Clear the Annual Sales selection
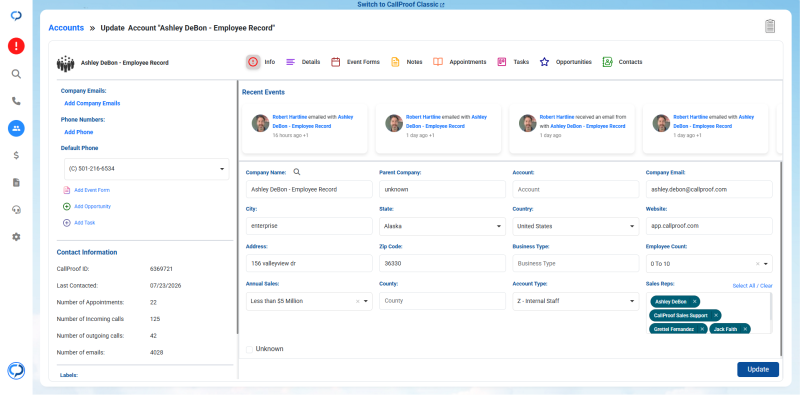The width and height of the screenshot is (800, 395). [x=358, y=301]
